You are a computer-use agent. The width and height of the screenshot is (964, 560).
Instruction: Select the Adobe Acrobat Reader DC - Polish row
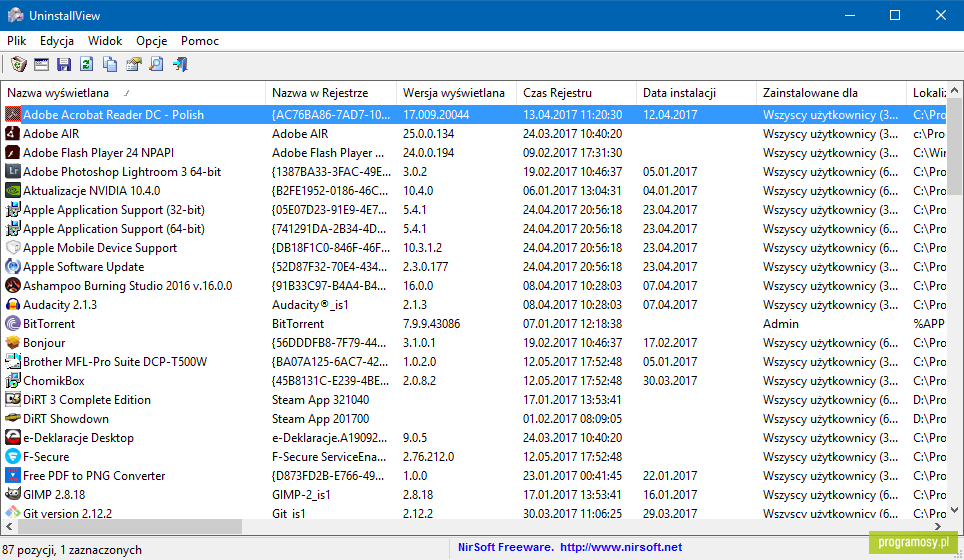click(474, 114)
